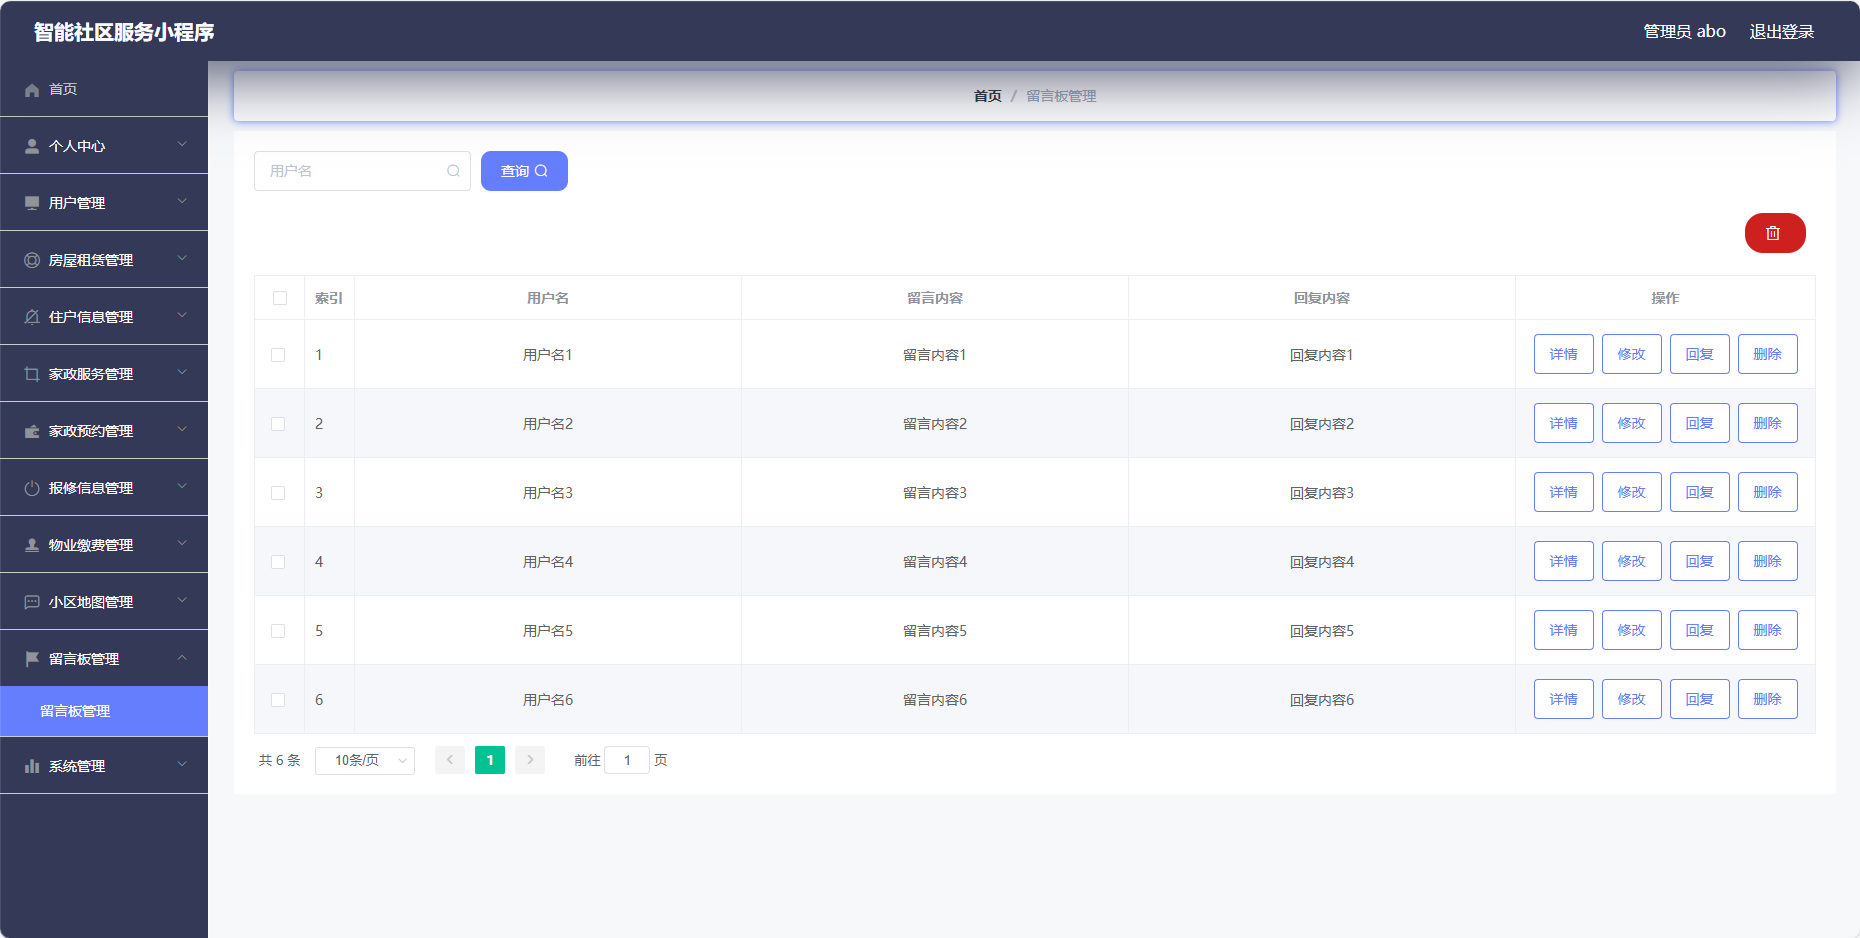Expand the 住户信息管理 chevron

click(182, 315)
